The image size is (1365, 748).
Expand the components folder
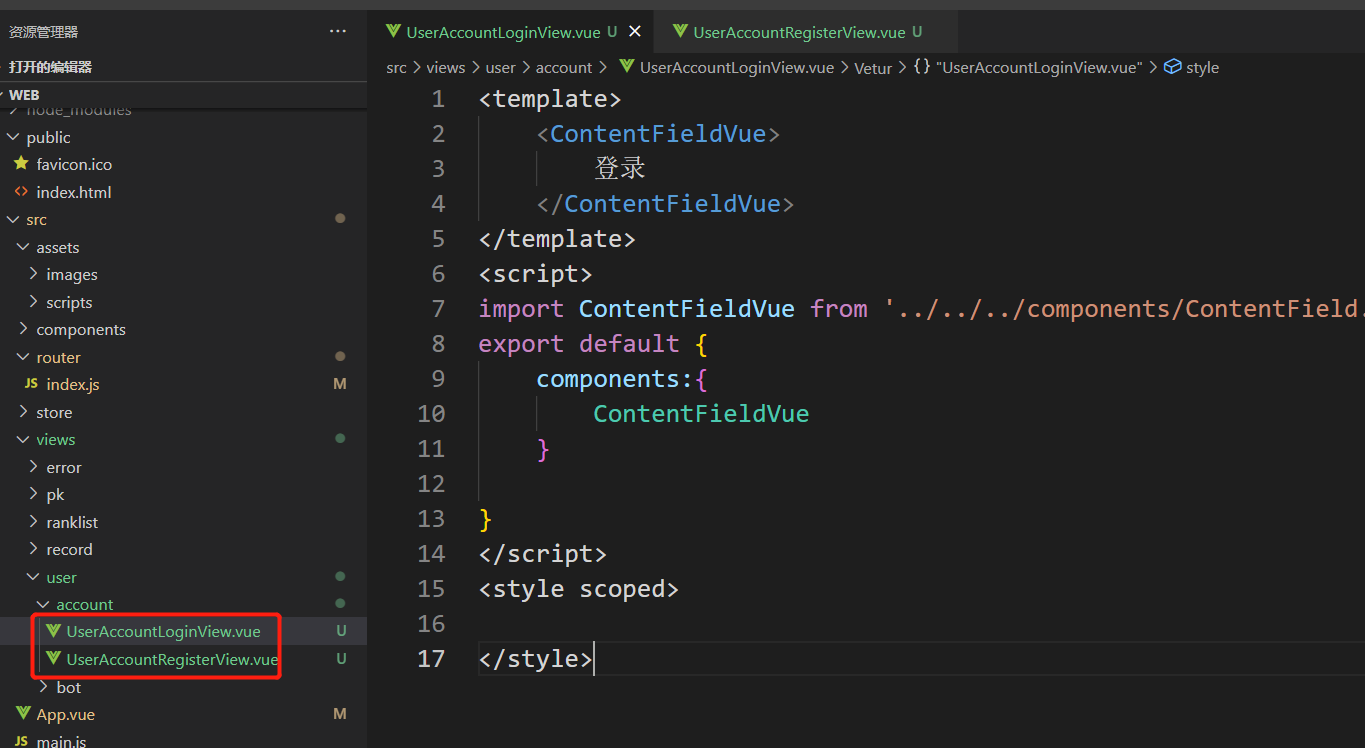[x=23, y=329]
